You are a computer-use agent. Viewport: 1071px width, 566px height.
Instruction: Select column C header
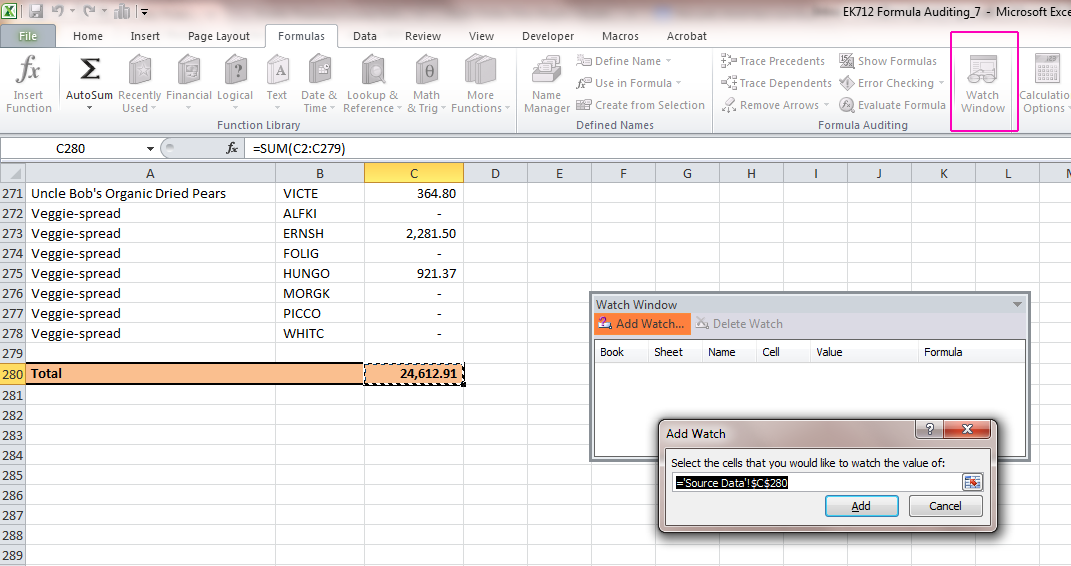tap(414, 173)
